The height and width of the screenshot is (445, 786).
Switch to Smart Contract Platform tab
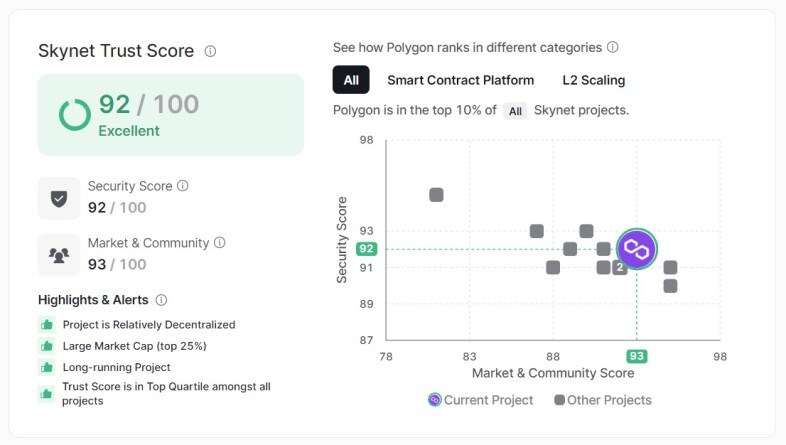point(461,80)
